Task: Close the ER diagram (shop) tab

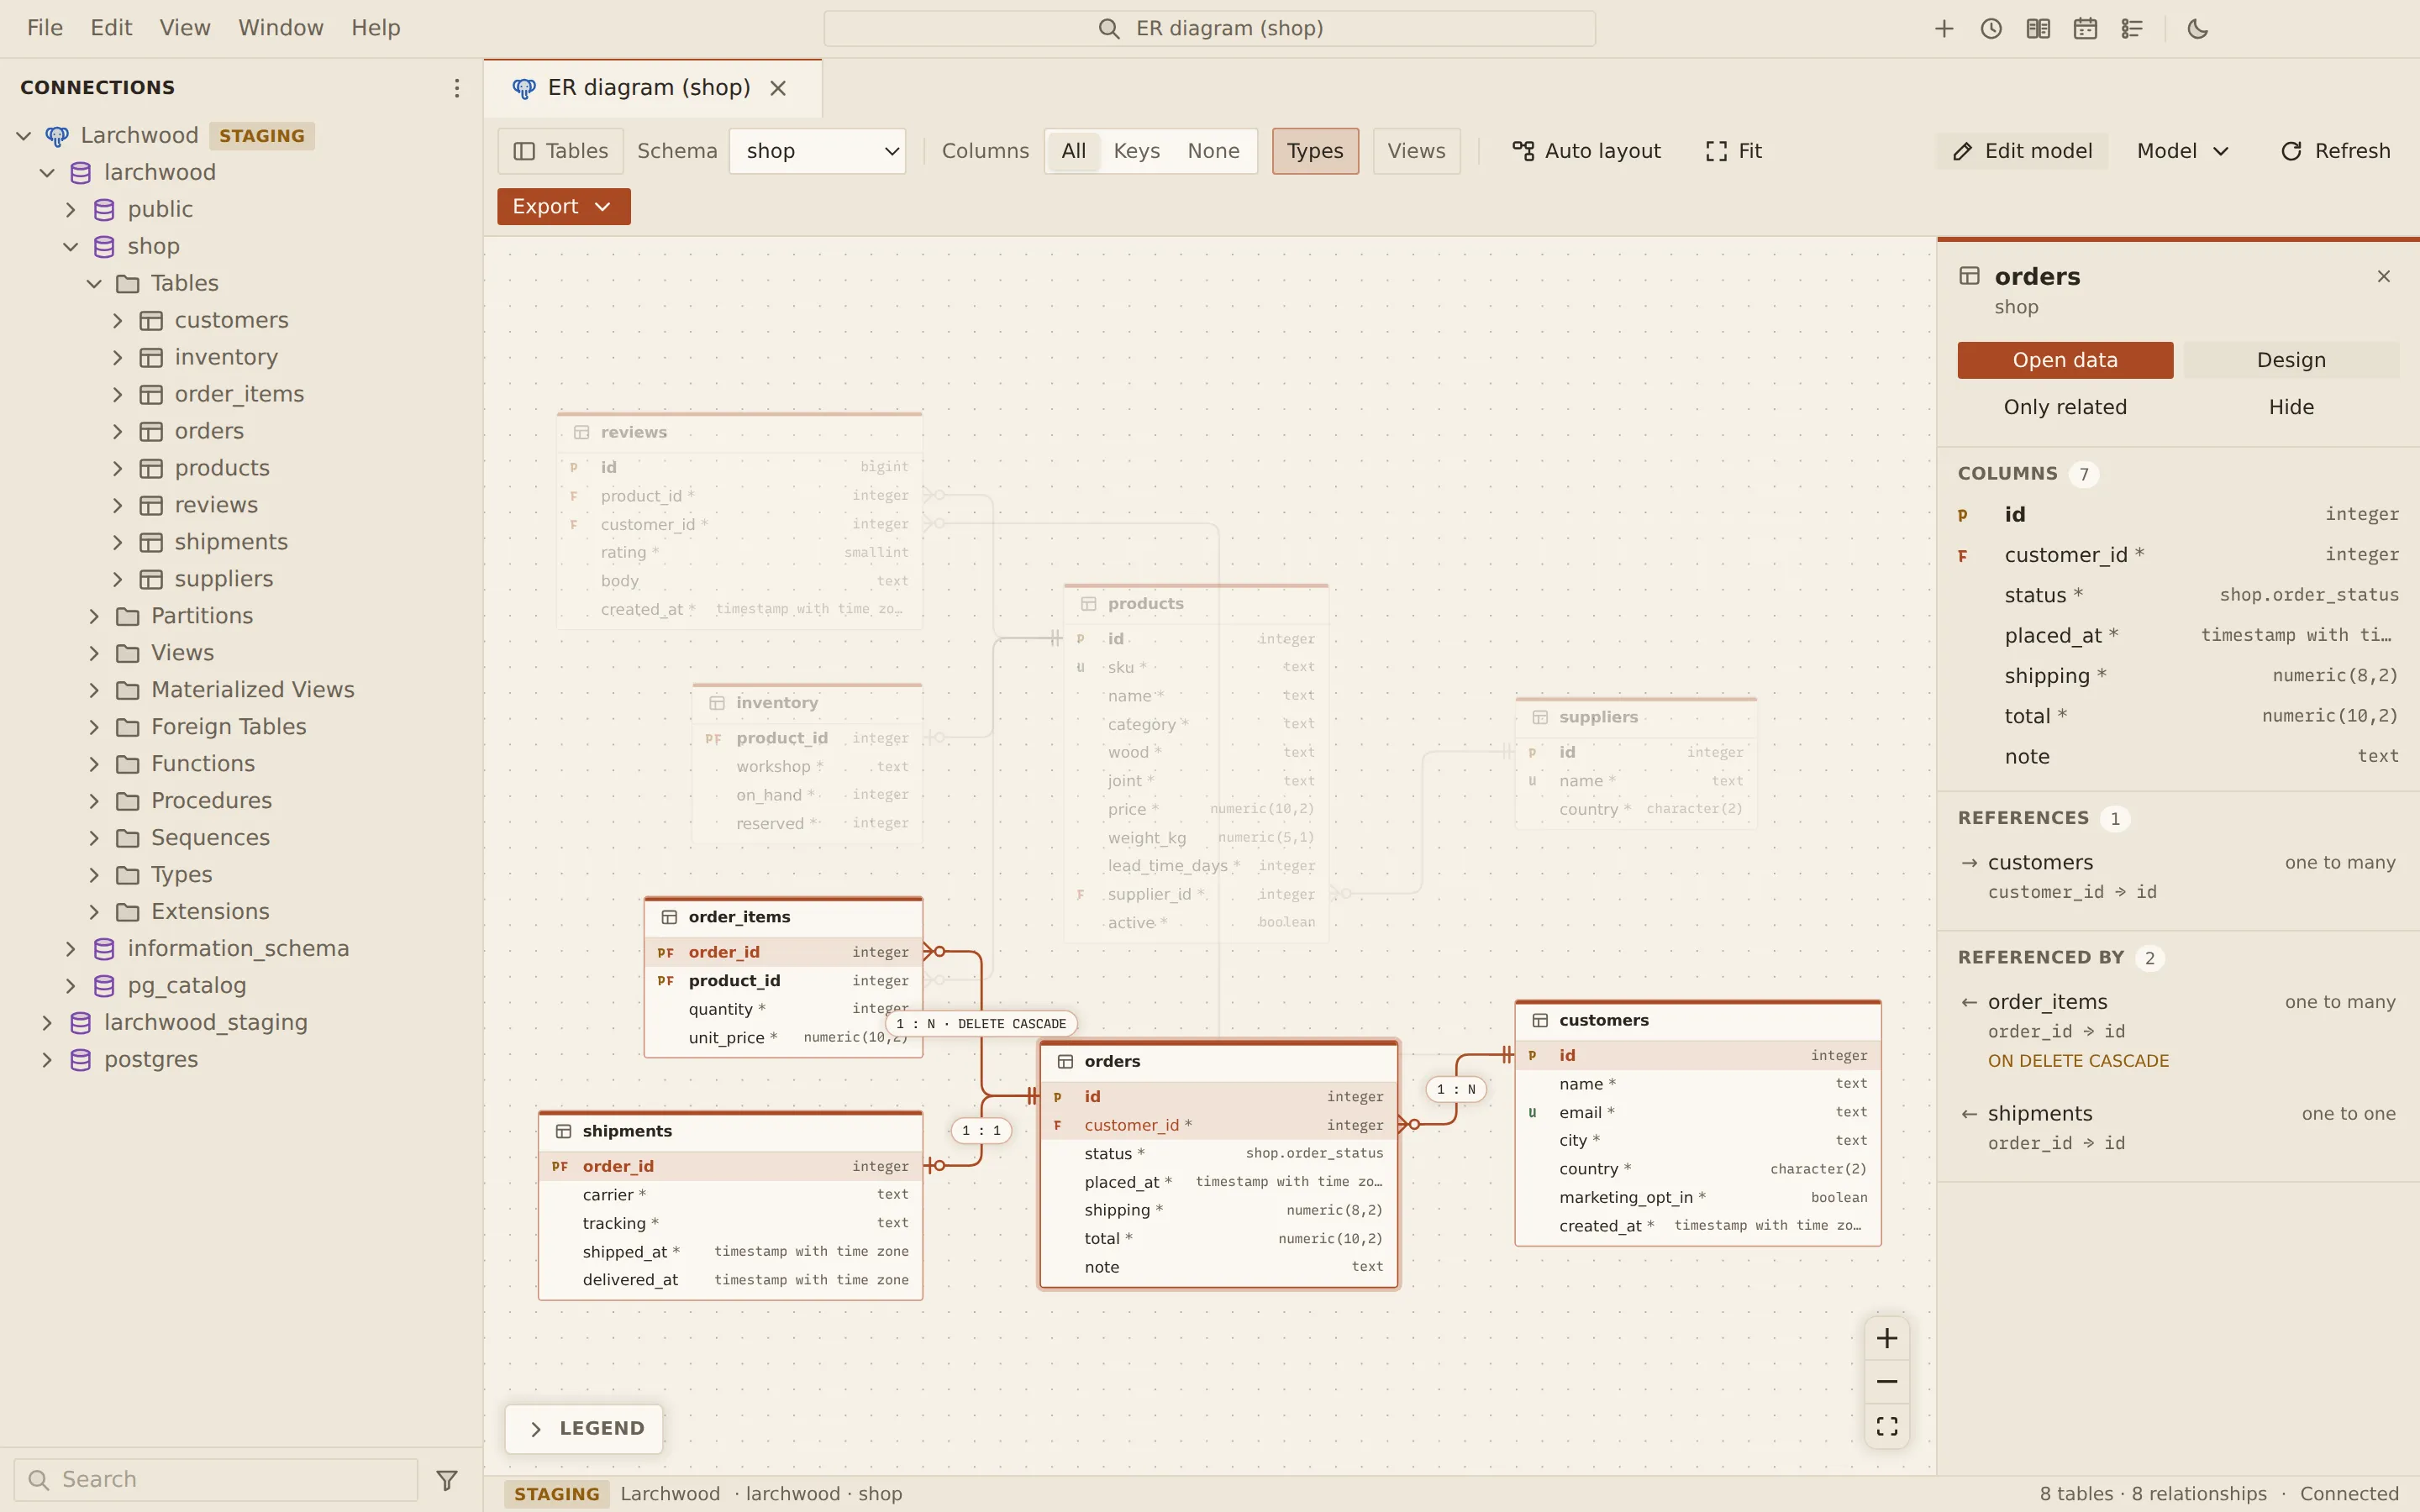Action: click(x=778, y=88)
